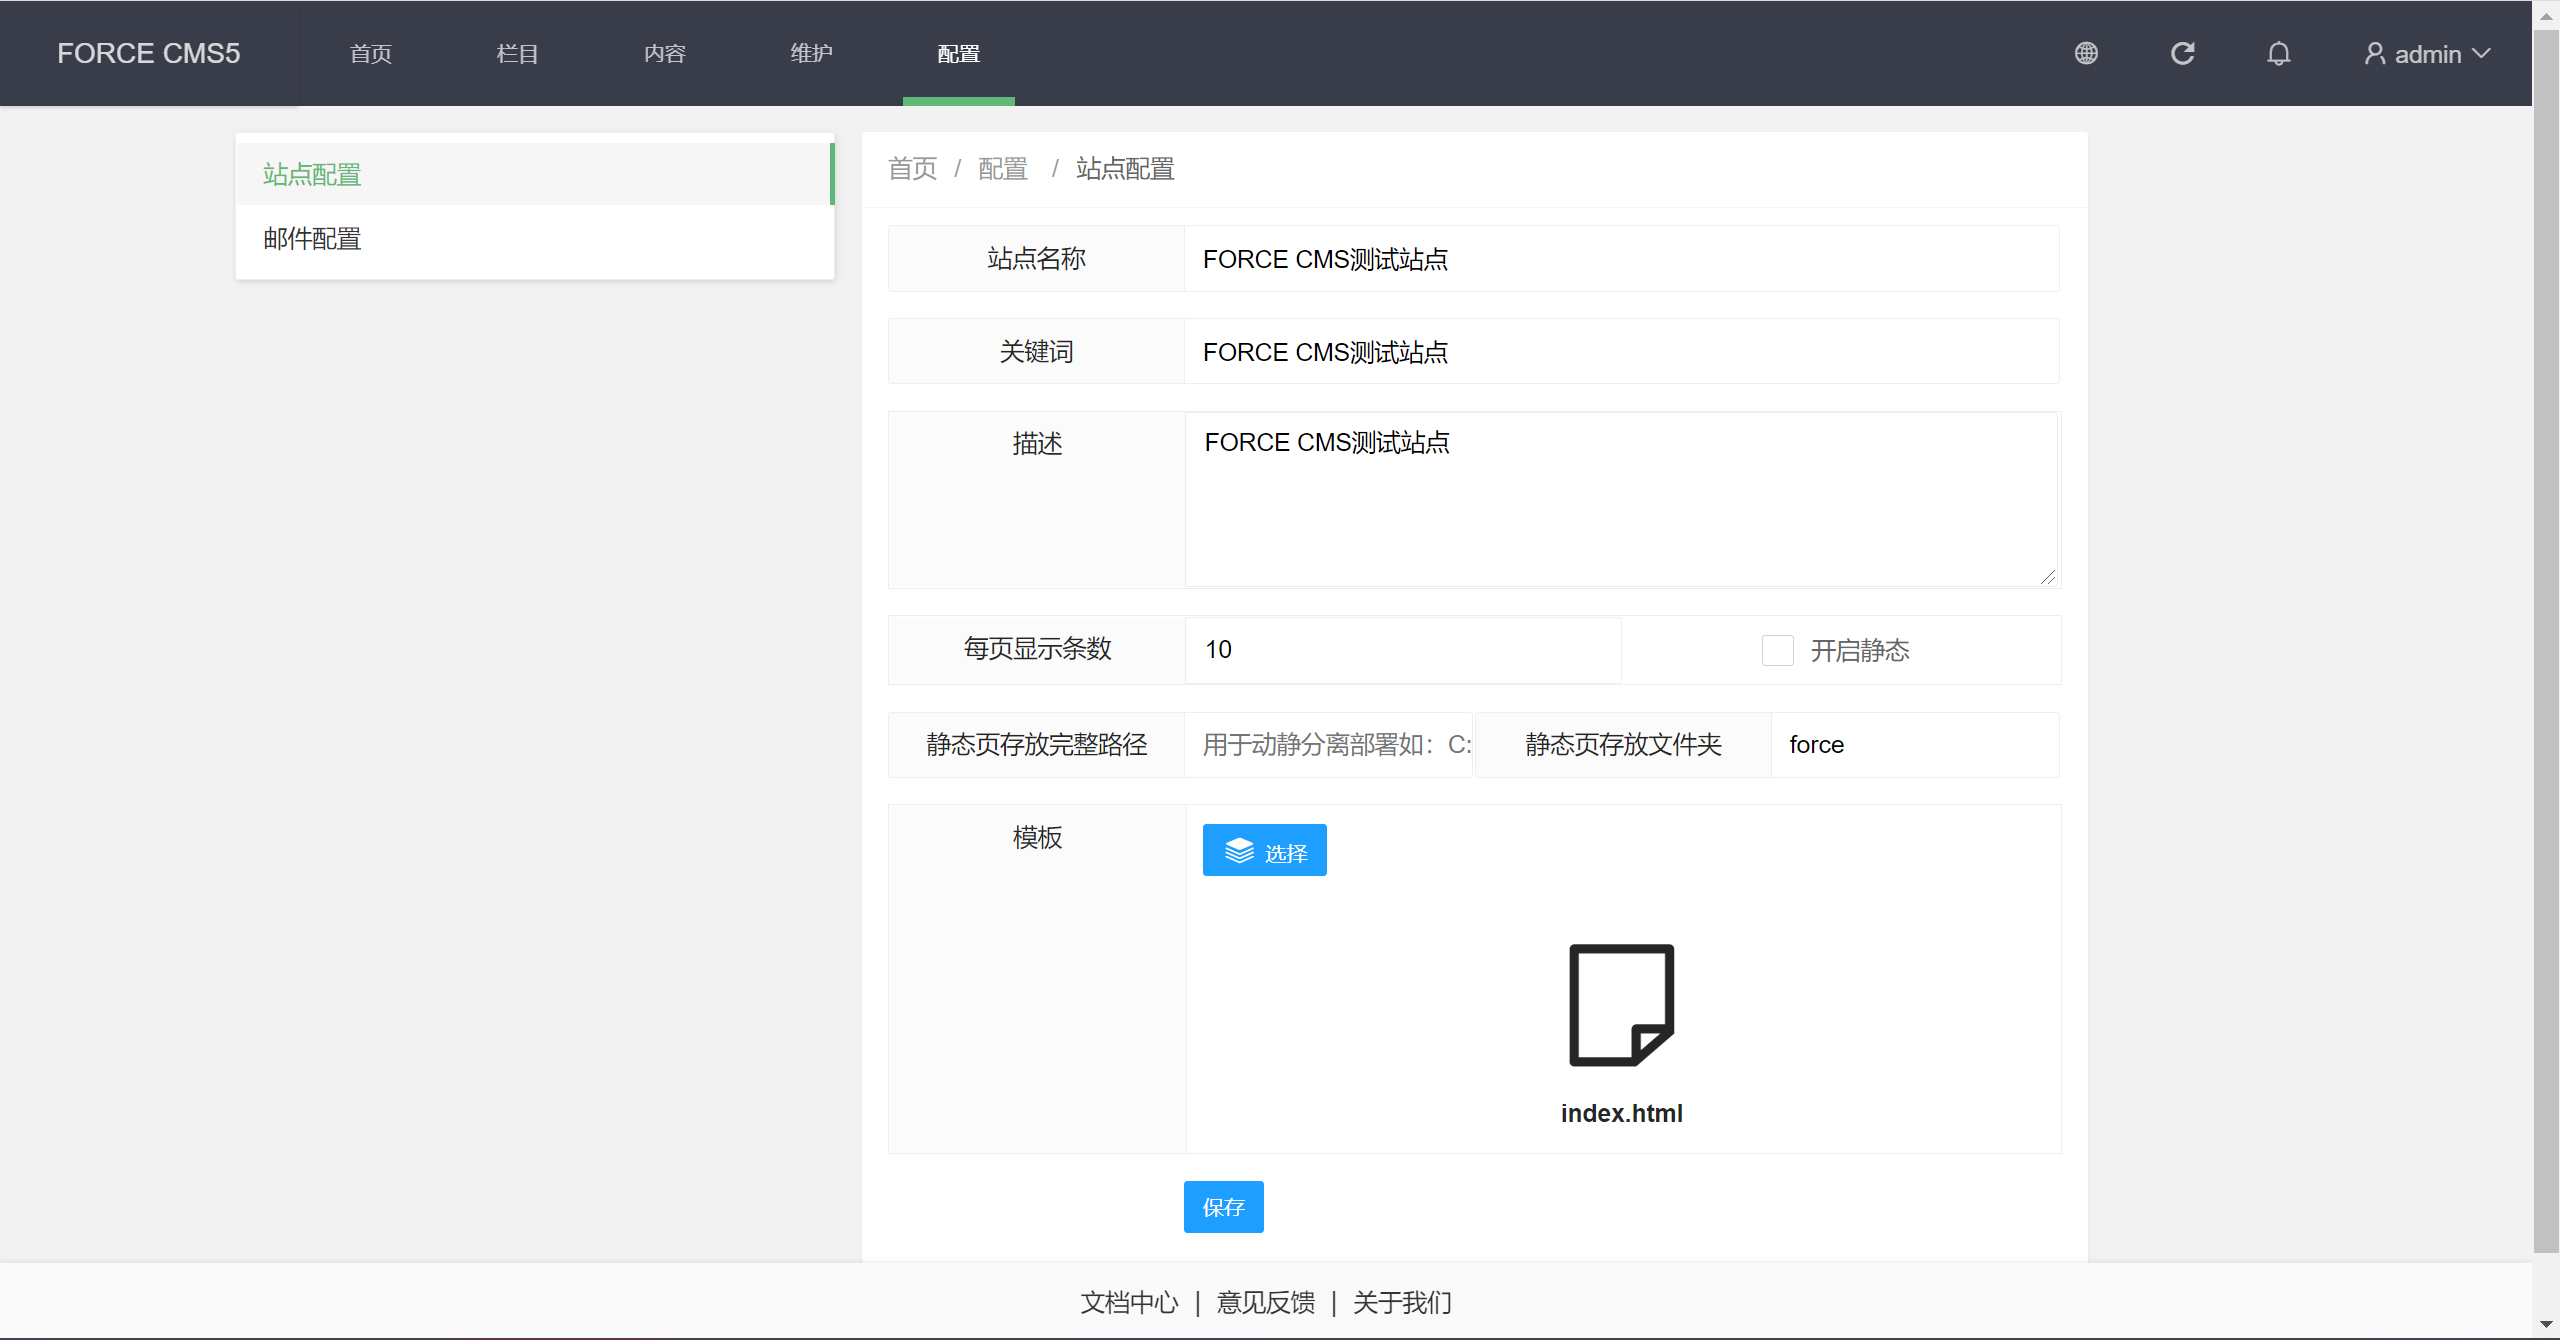Enable static page generation toggle
The height and width of the screenshot is (1340, 2560).
click(1776, 649)
